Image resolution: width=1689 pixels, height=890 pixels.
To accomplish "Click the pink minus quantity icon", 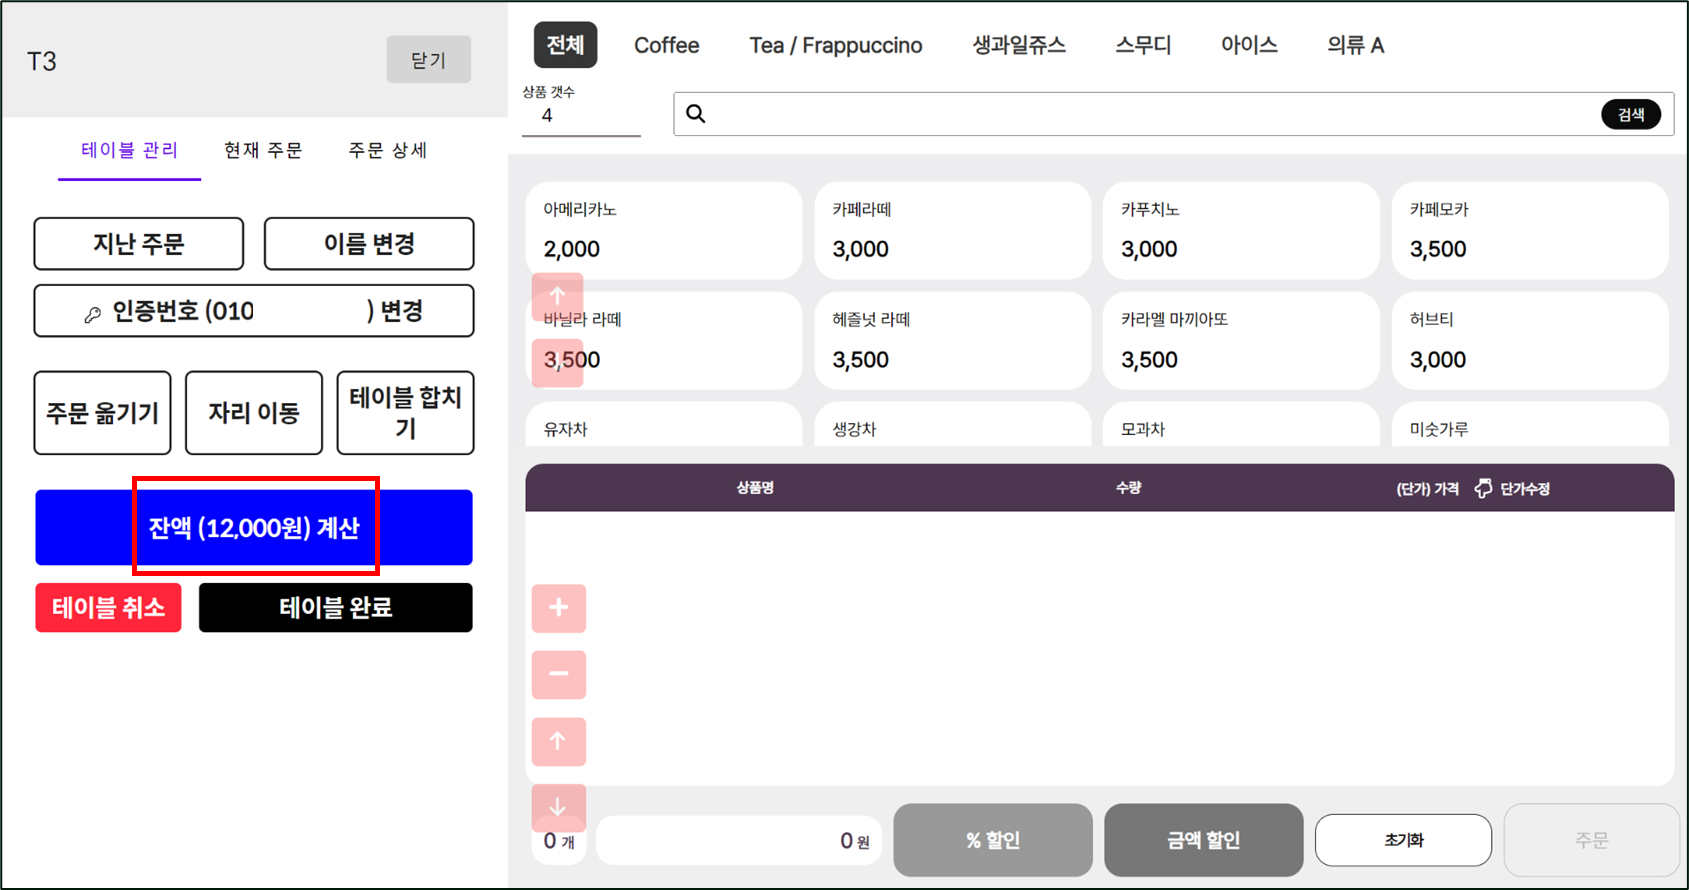I will point(558,674).
